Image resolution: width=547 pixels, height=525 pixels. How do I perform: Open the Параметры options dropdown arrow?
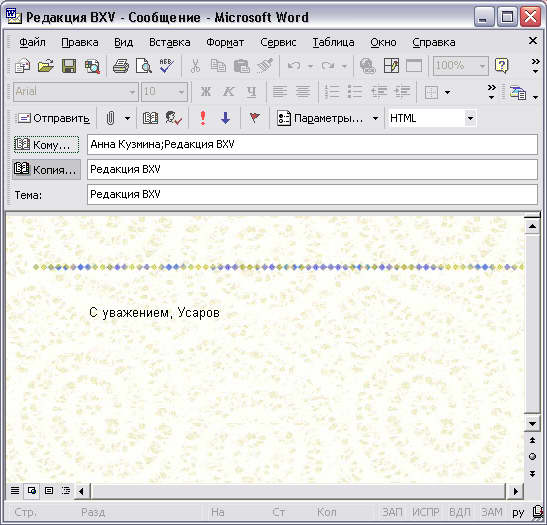point(375,118)
